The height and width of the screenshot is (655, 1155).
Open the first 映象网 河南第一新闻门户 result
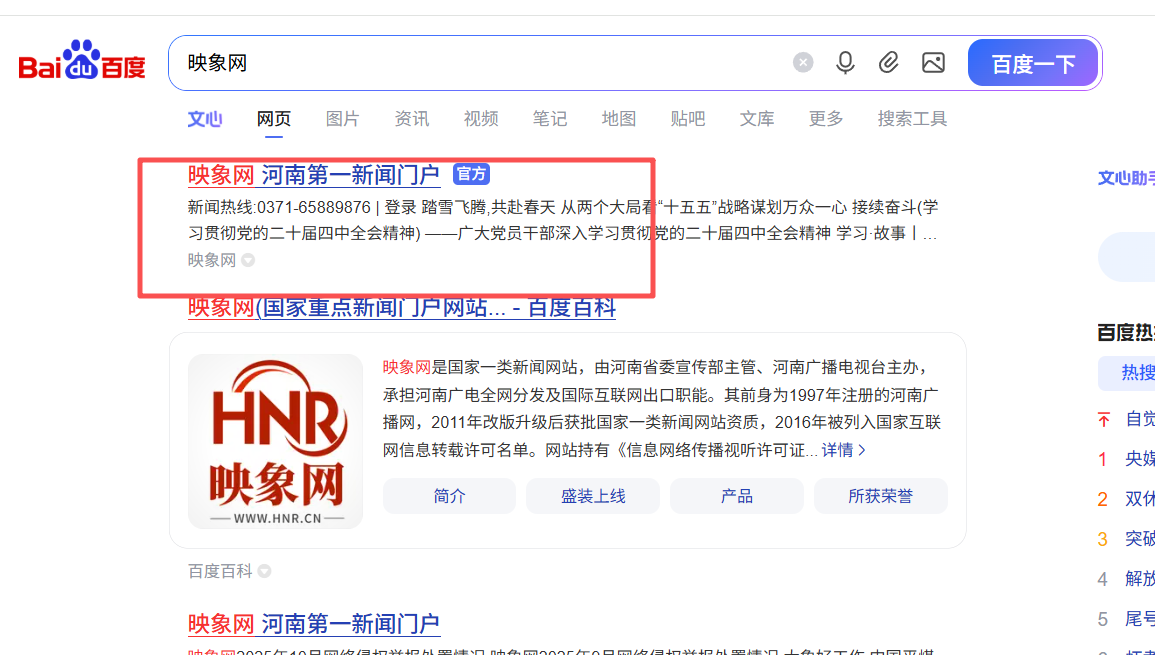pos(314,175)
